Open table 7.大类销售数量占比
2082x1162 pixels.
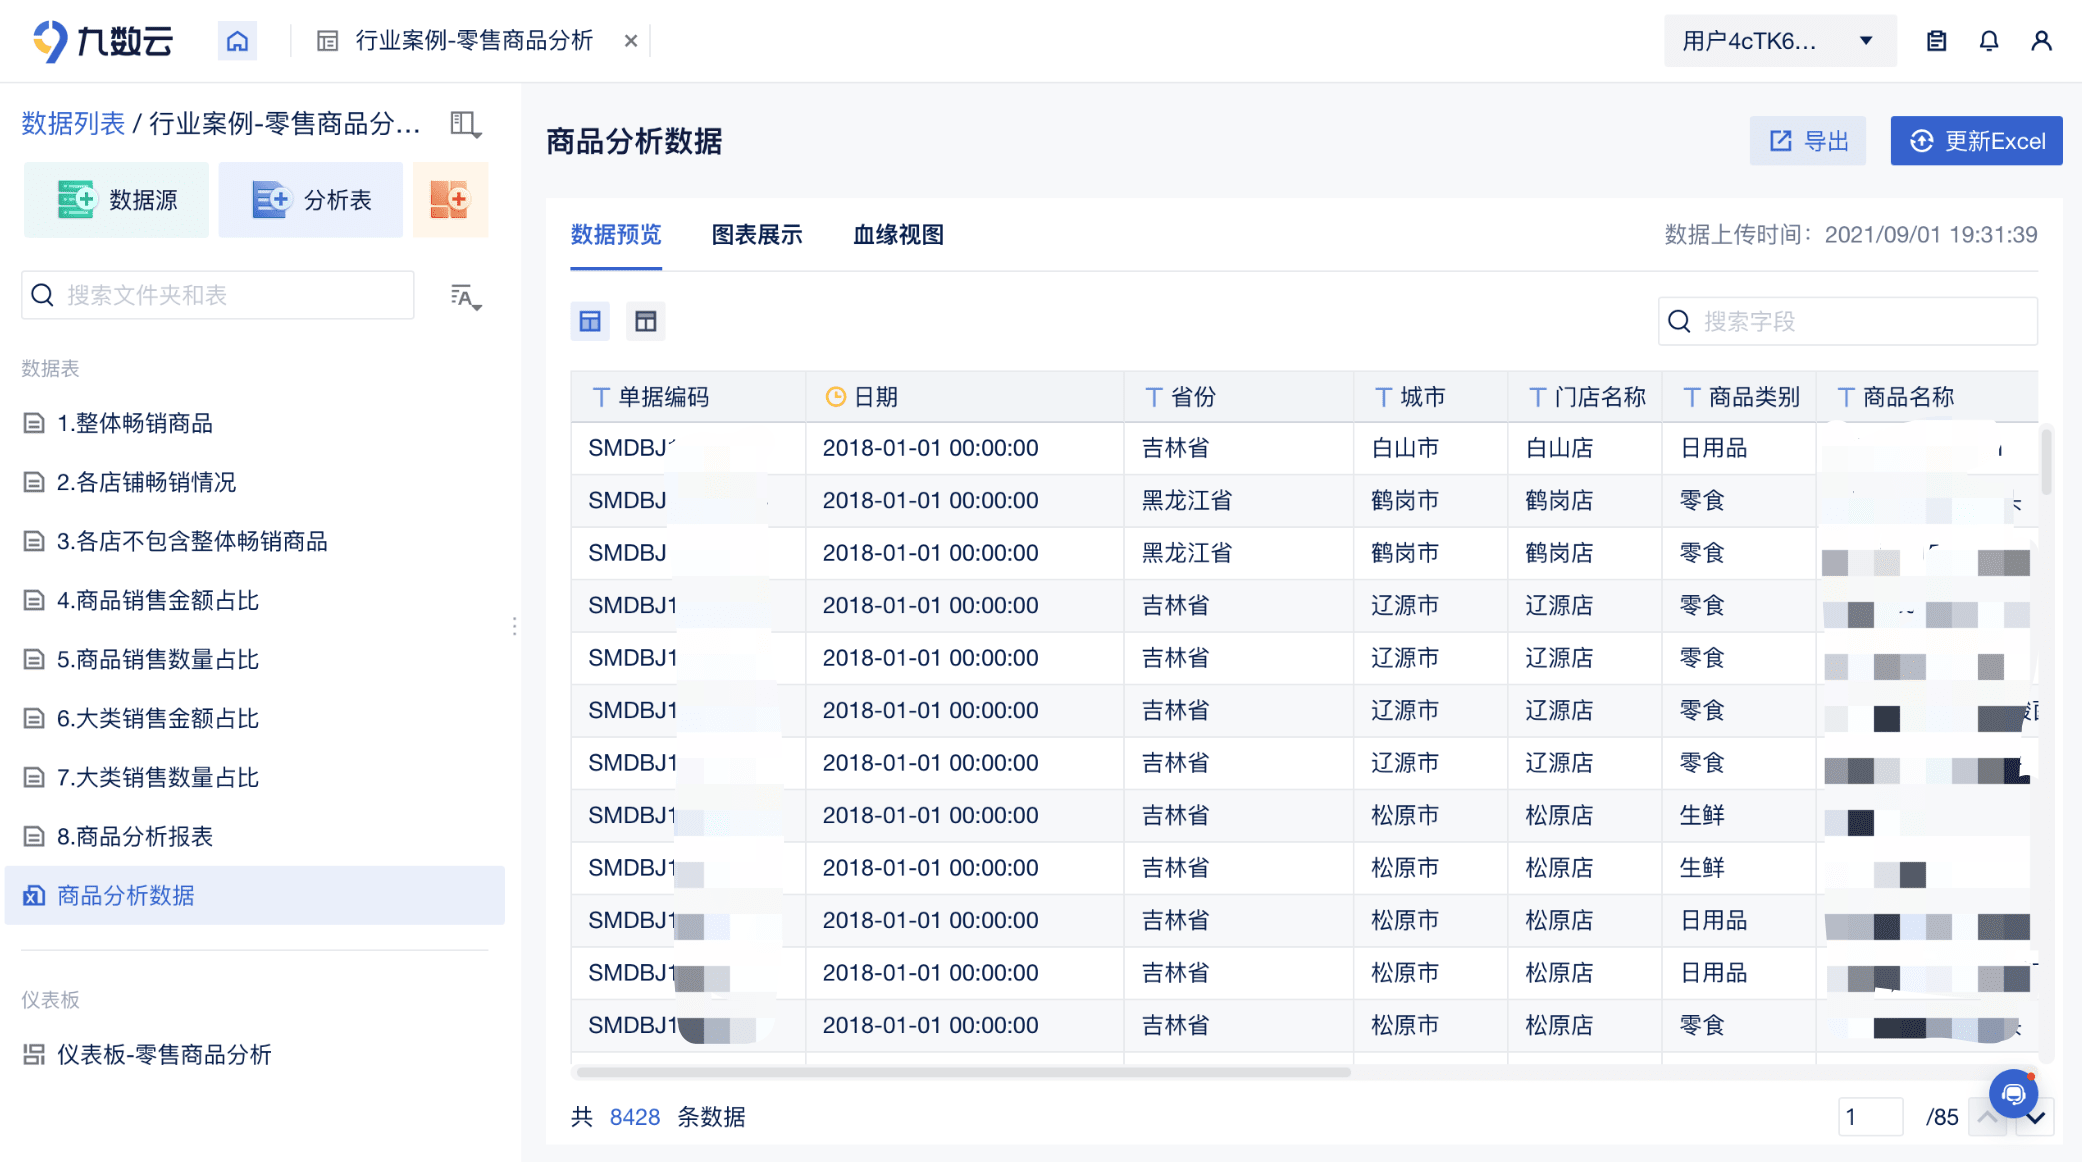point(157,777)
